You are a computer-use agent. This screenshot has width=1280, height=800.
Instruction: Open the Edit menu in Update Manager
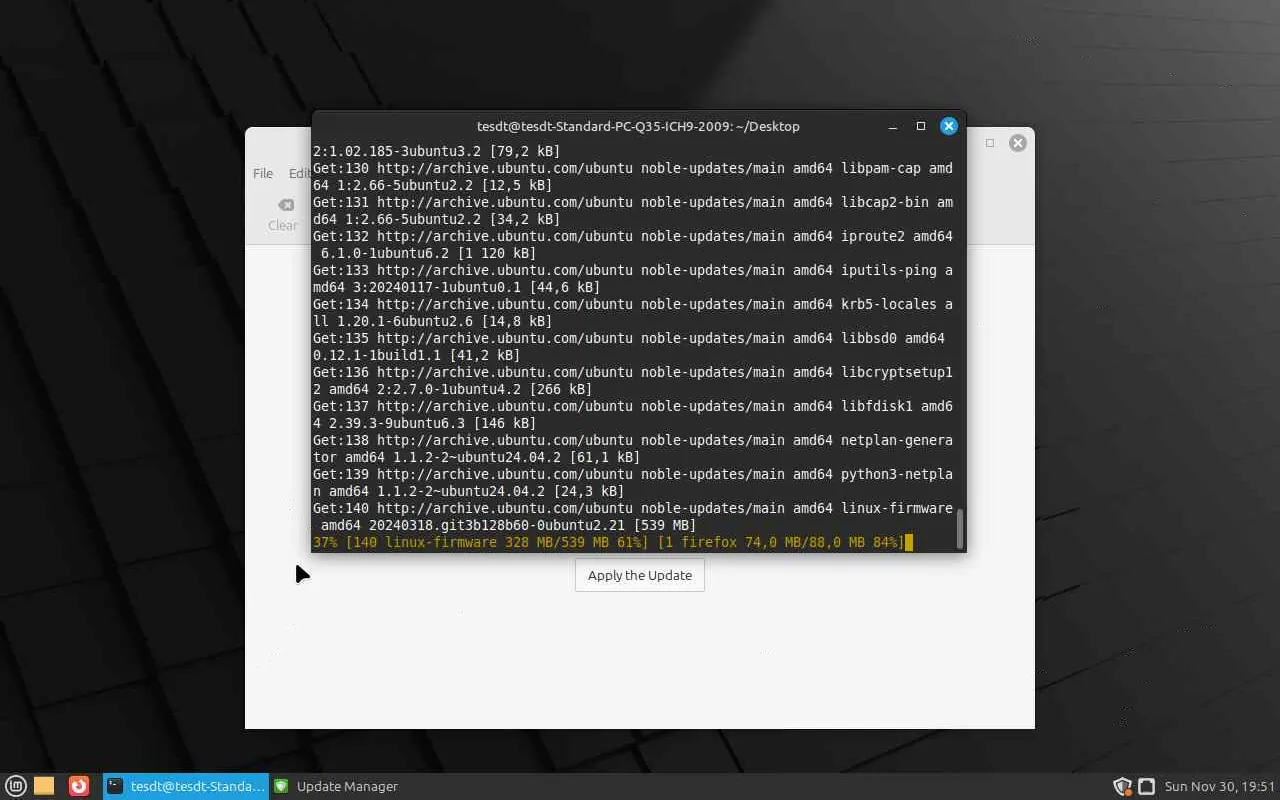click(x=299, y=173)
